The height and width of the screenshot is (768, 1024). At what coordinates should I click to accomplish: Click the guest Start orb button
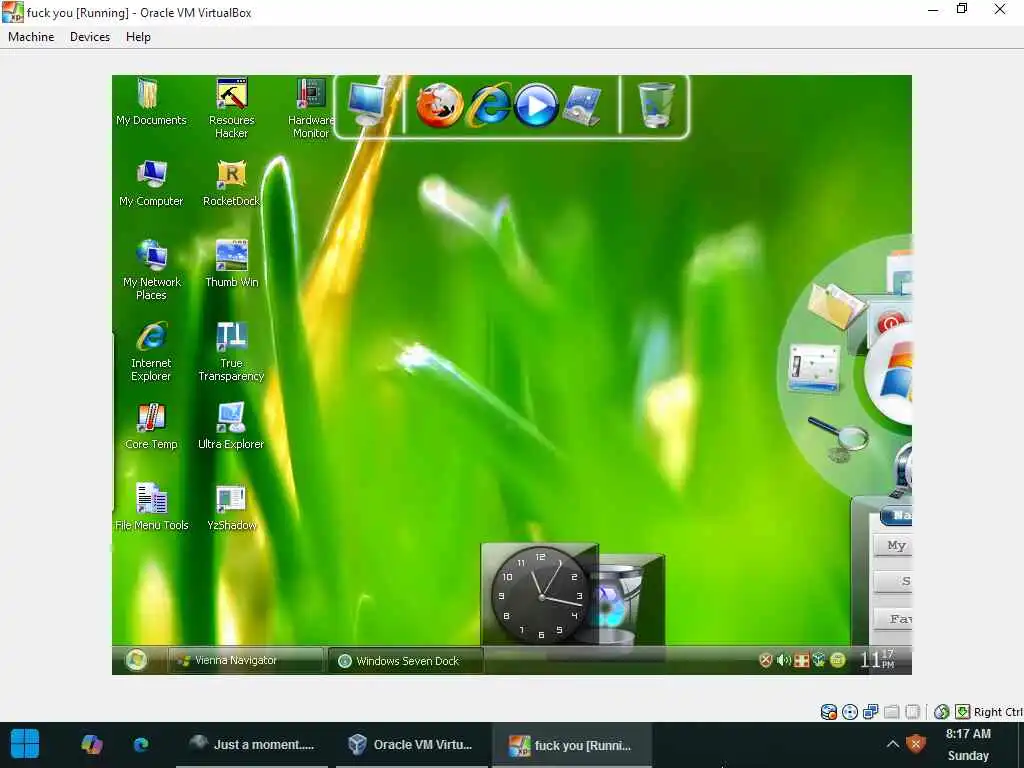[136, 660]
